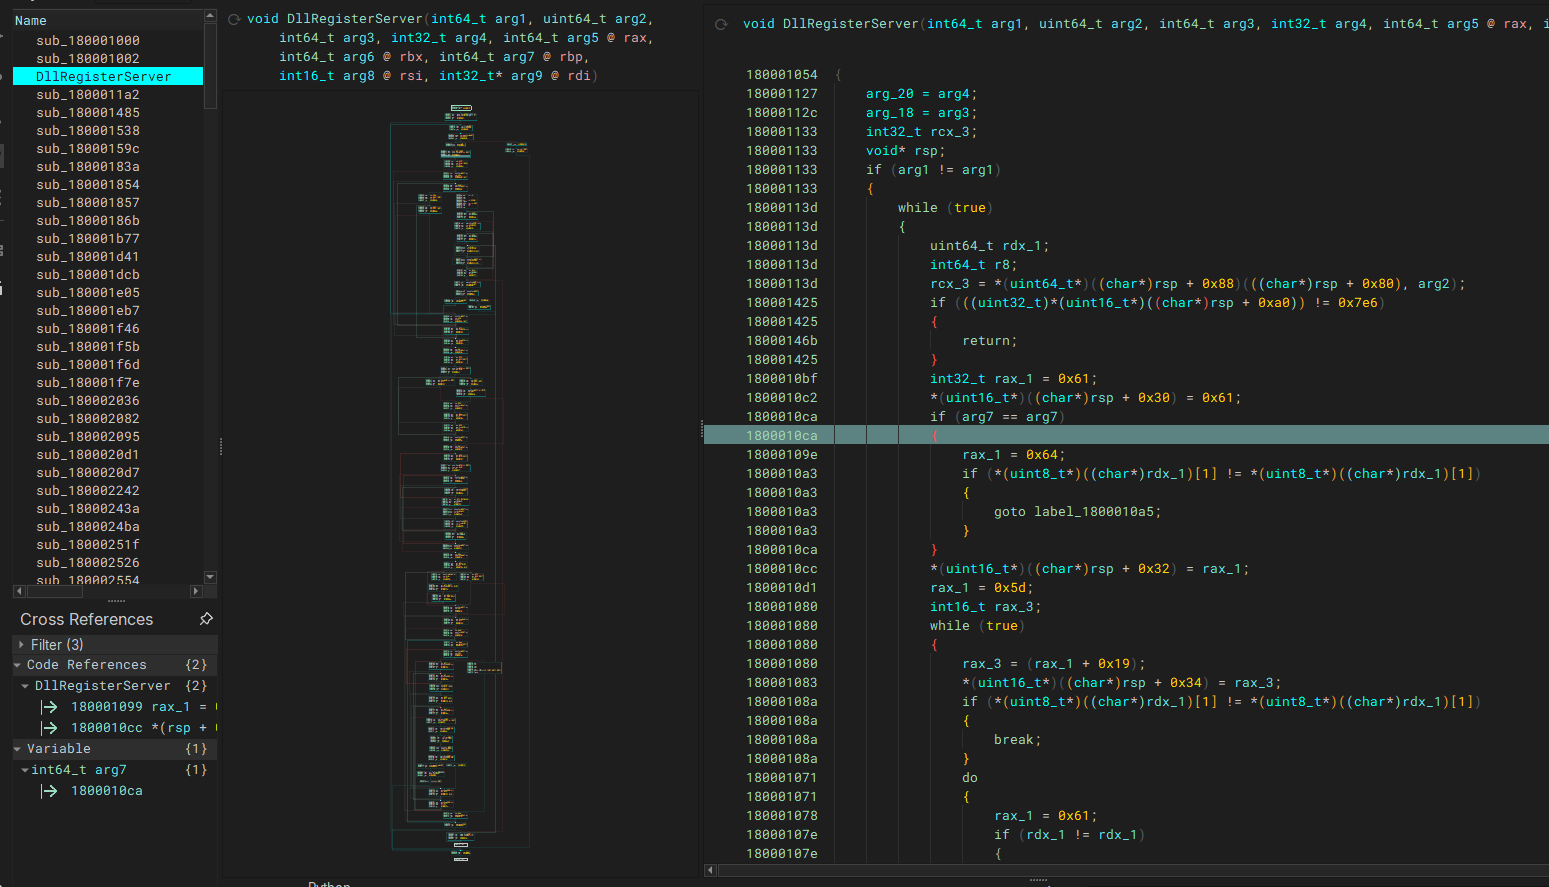1549x887 pixels.
Task: Click 'int32_t rax_1 = 0x61;' line
Action: (1013, 378)
